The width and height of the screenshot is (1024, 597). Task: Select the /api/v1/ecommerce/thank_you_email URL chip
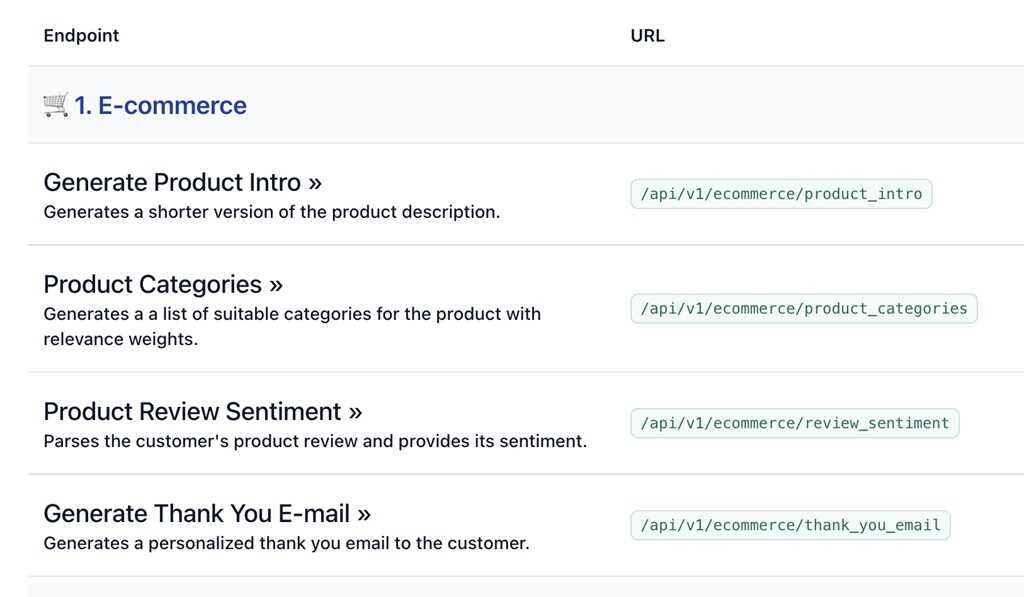(790, 525)
